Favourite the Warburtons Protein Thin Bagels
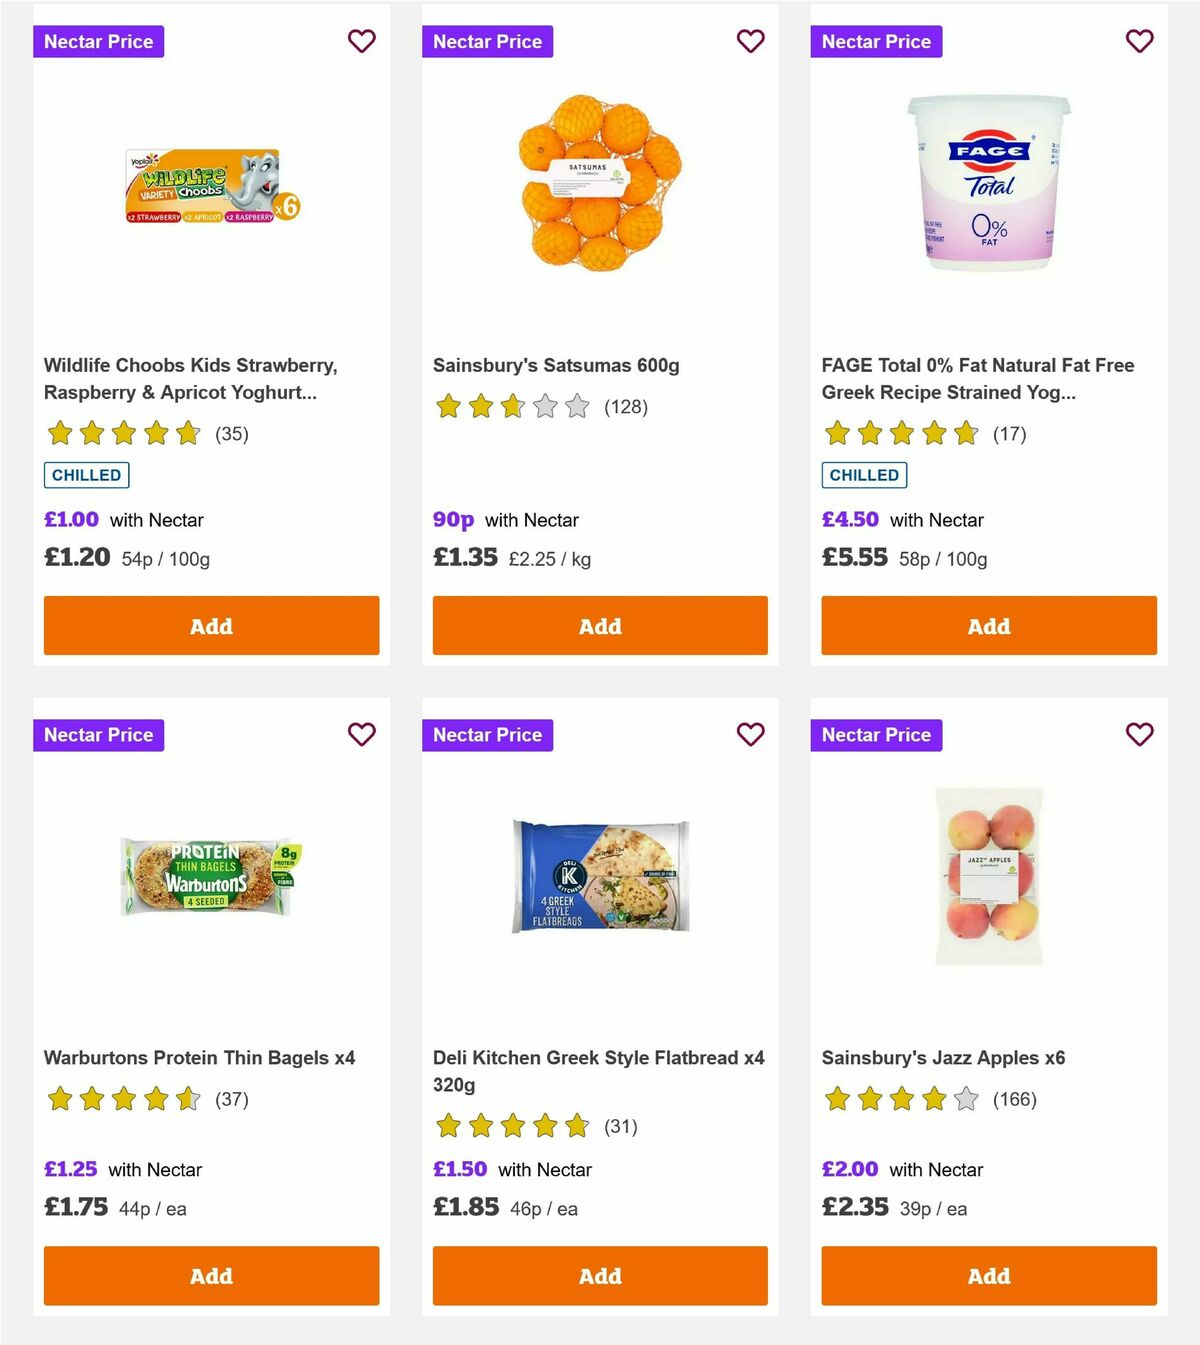Image resolution: width=1200 pixels, height=1345 pixels. (x=362, y=734)
